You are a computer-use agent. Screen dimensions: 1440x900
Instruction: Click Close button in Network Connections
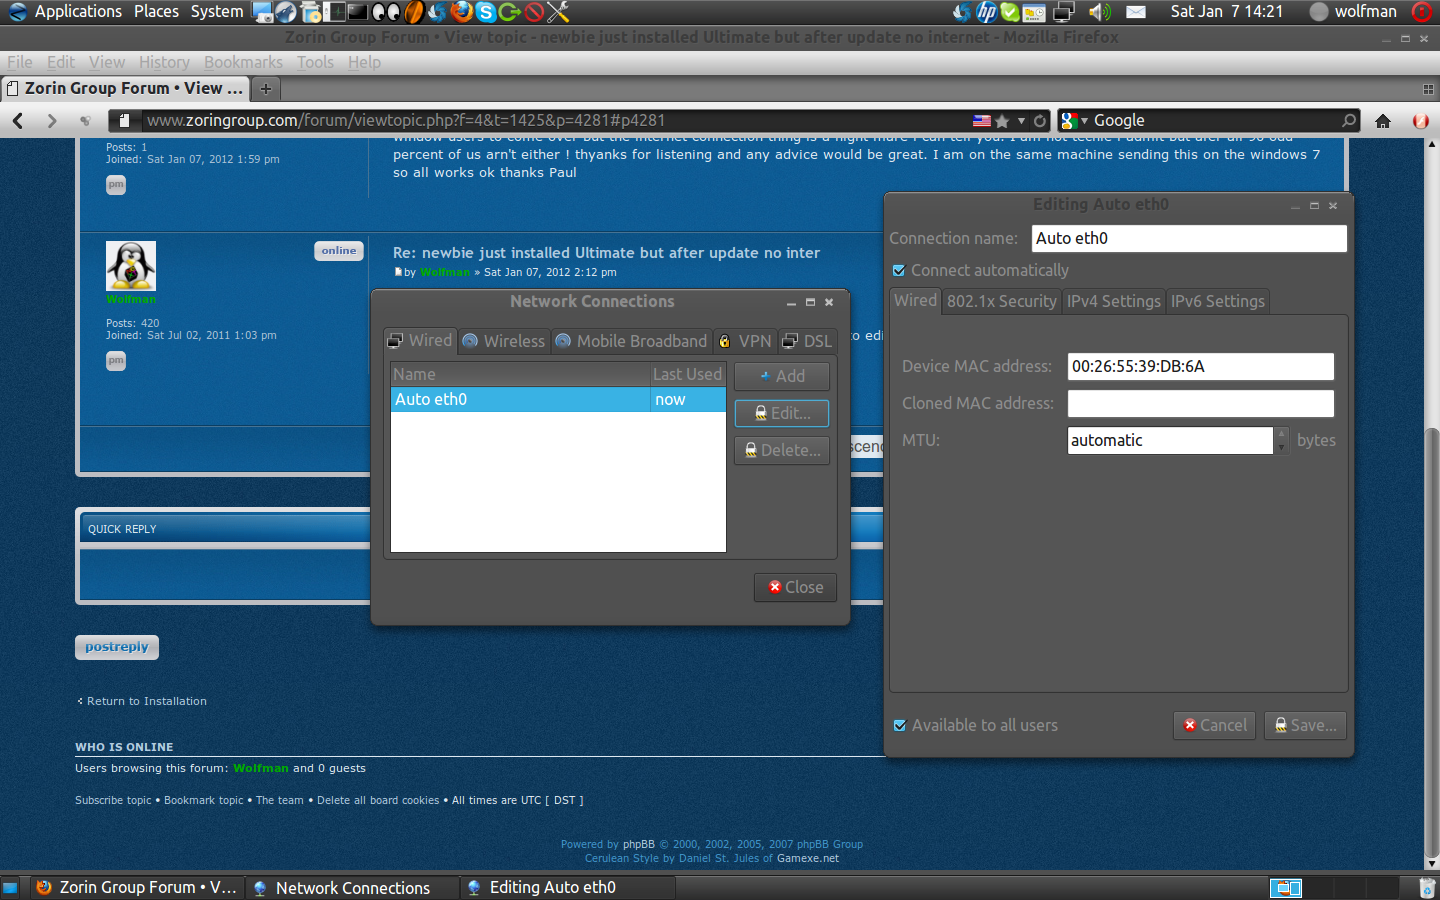coord(795,587)
